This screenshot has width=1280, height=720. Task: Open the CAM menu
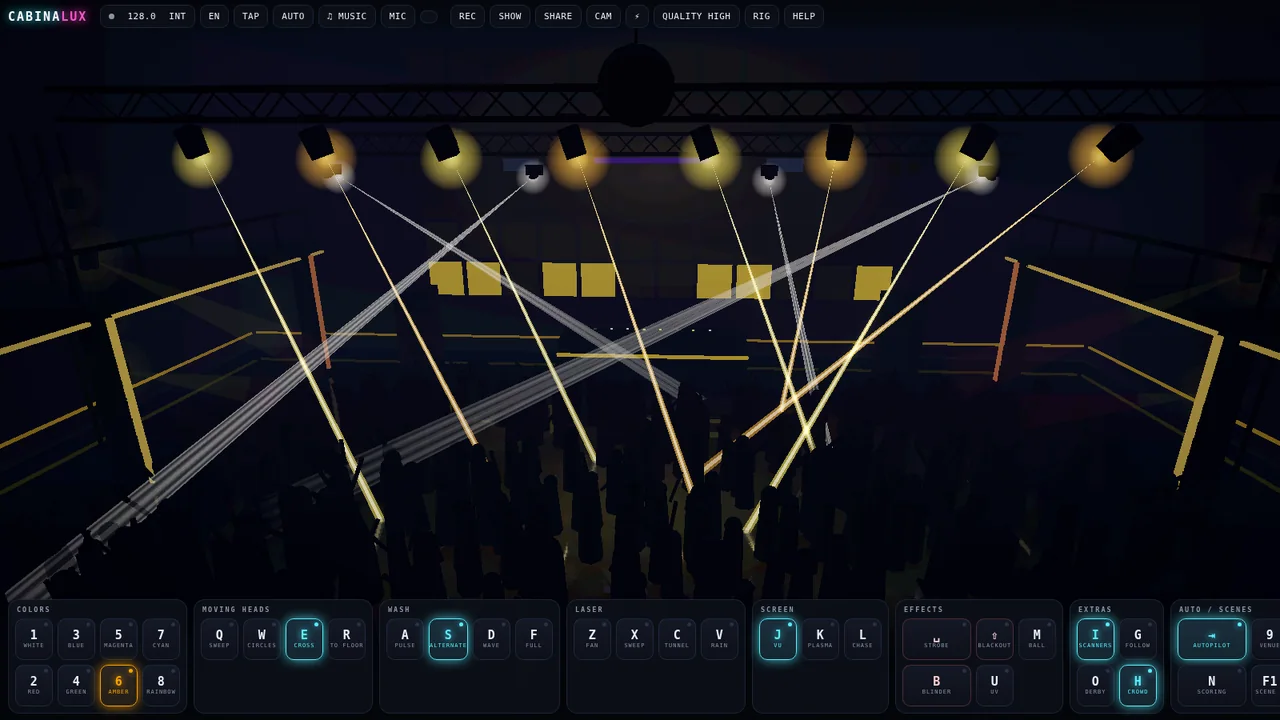603,16
